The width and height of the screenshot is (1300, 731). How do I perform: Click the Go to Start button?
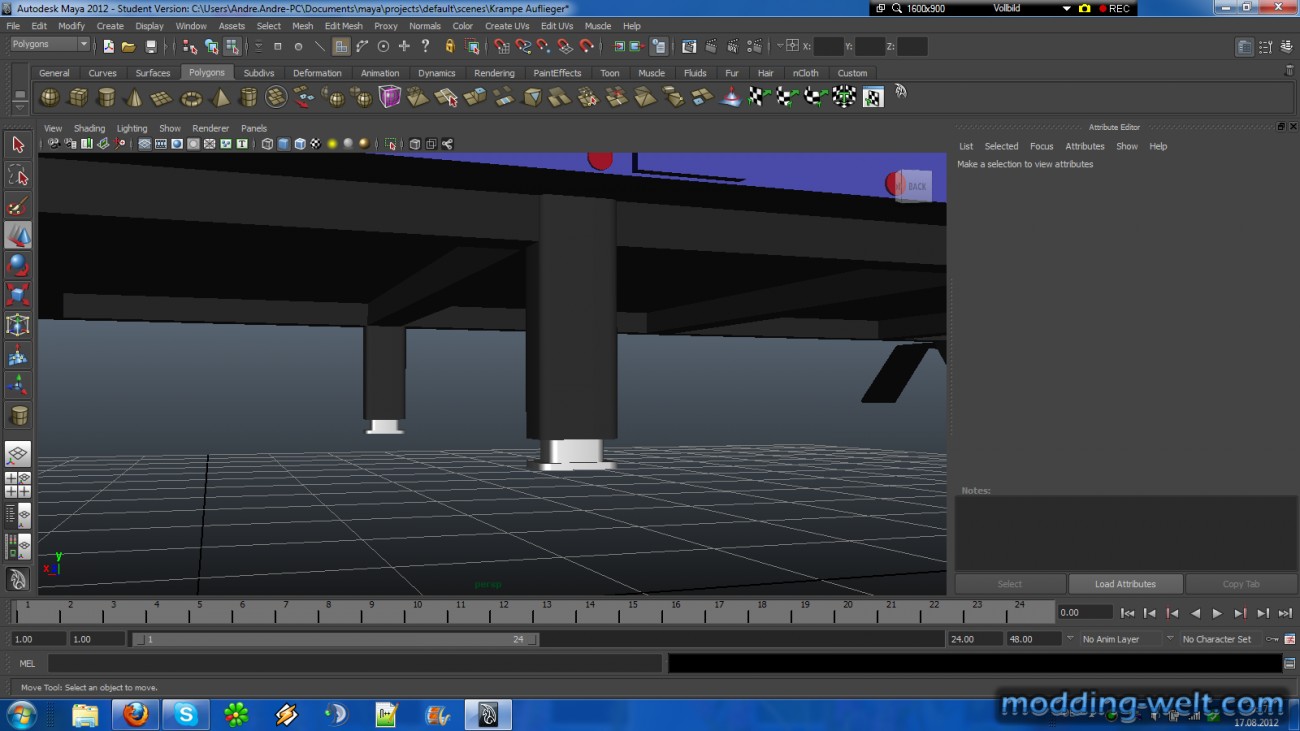coord(1127,613)
